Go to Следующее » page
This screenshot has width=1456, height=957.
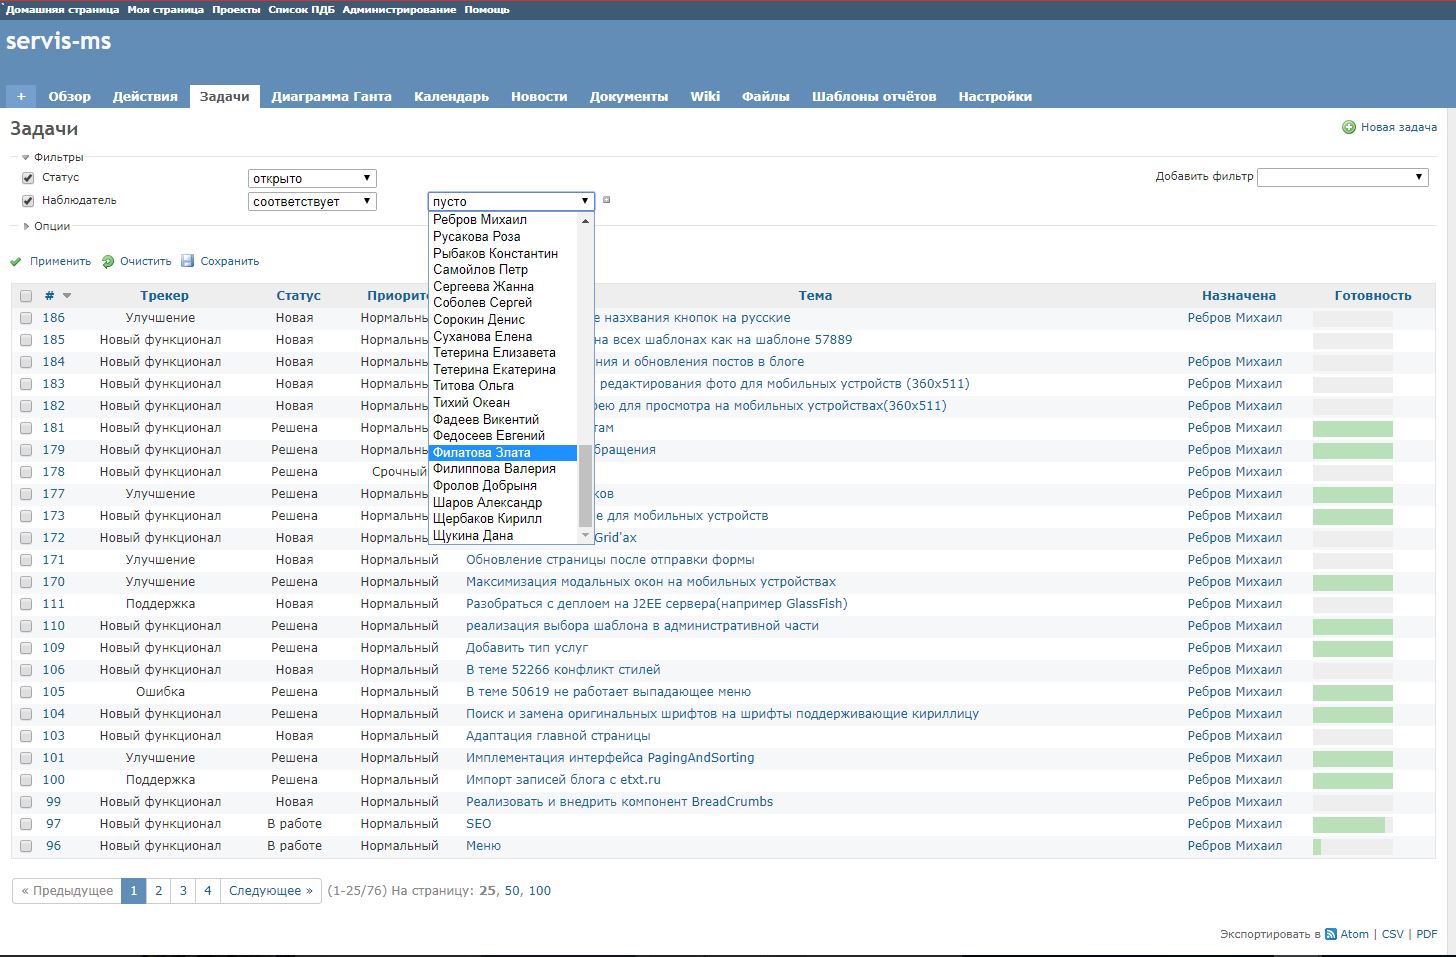(270, 891)
